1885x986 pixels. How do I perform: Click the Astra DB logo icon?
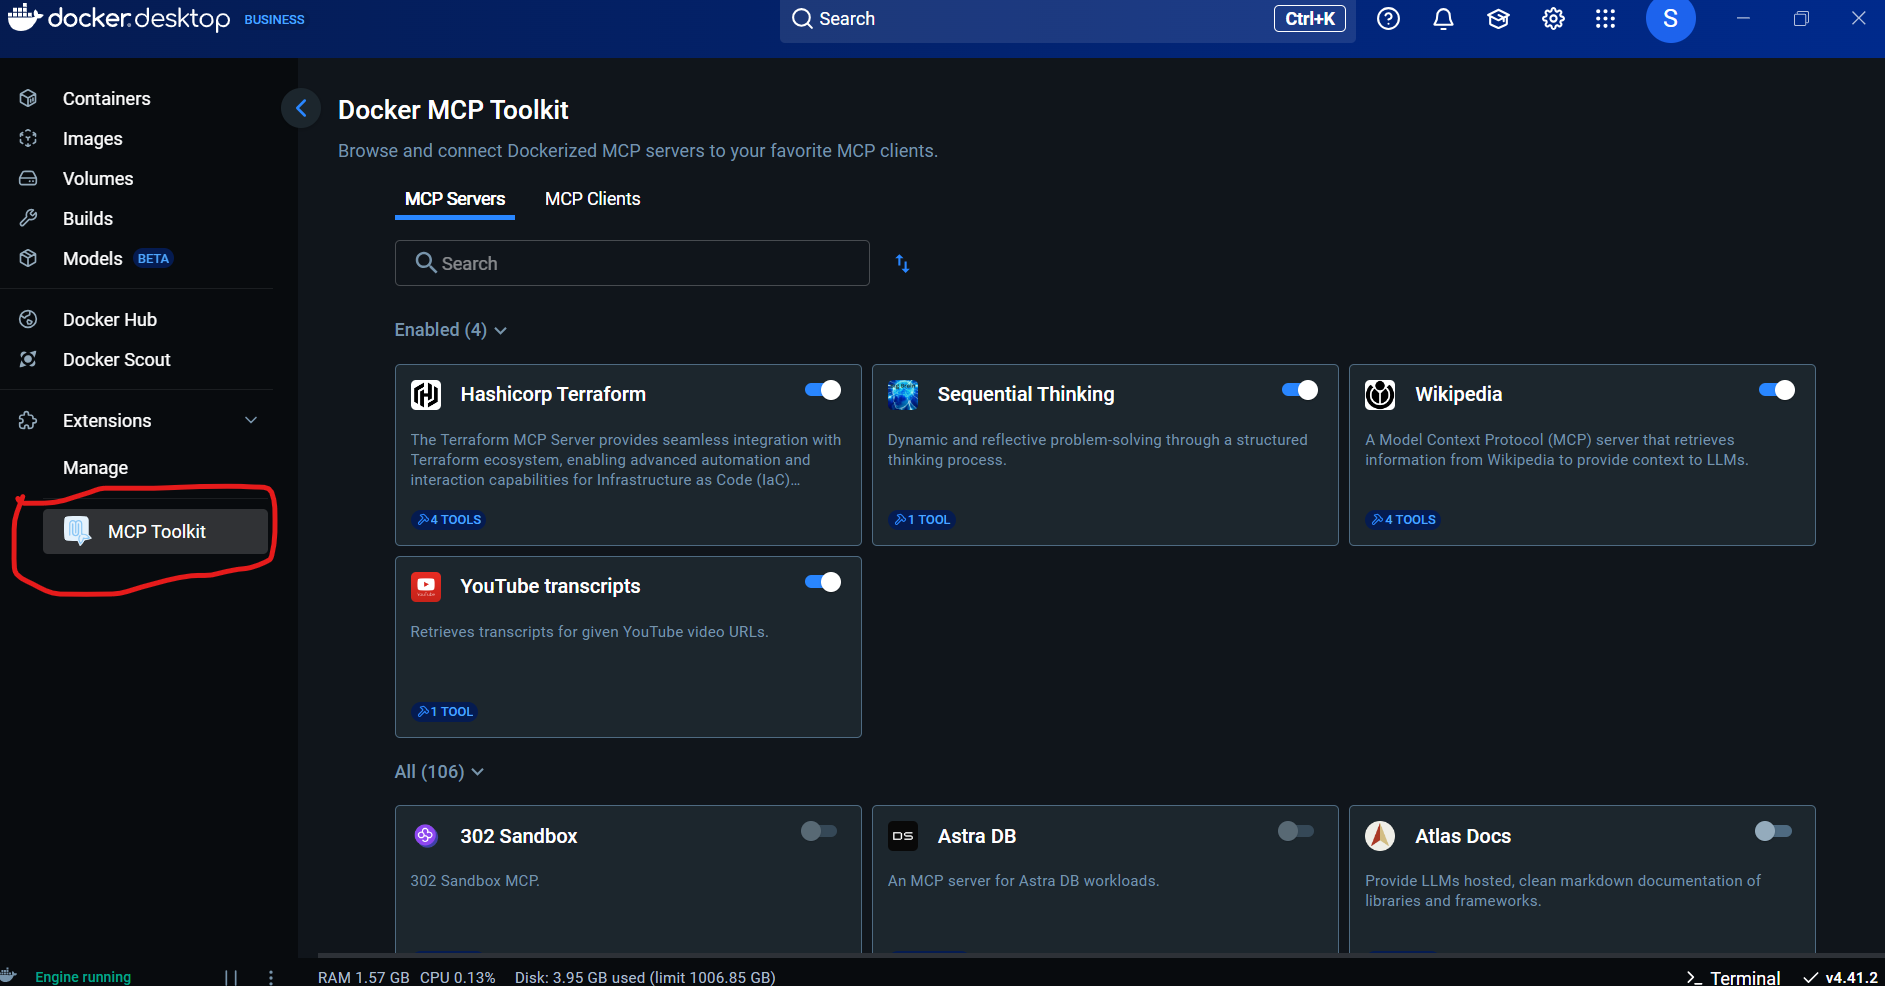pos(903,836)
